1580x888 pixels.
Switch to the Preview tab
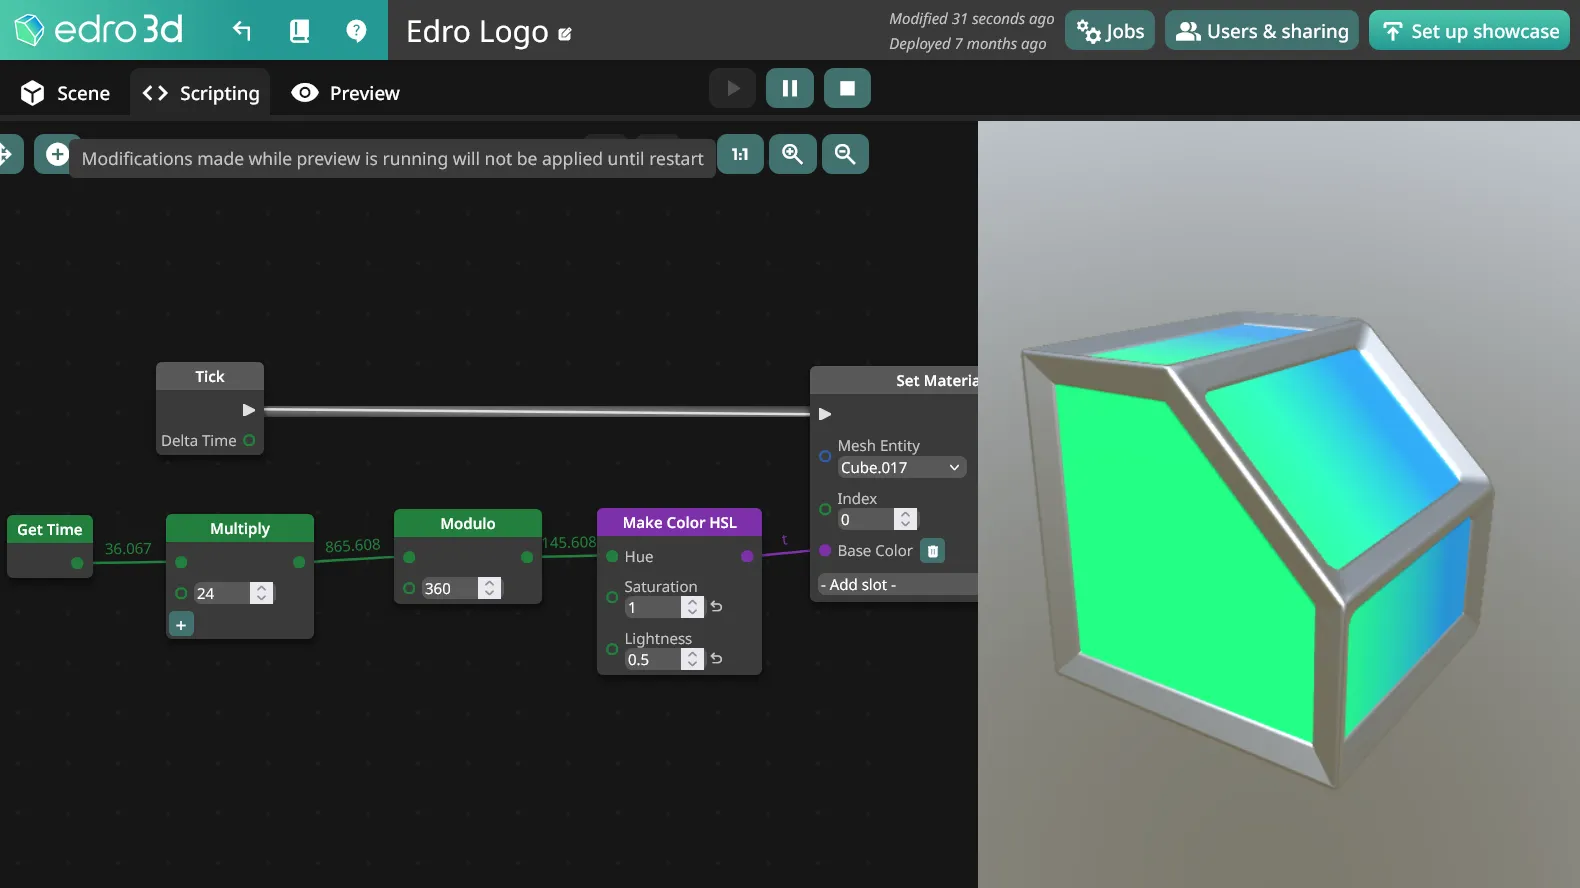345,93
